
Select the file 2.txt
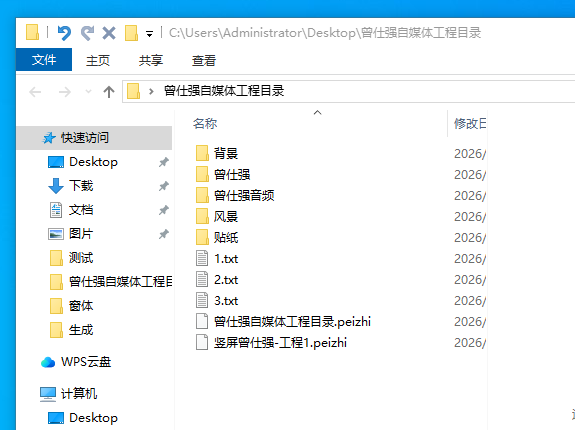pos(226,280)
